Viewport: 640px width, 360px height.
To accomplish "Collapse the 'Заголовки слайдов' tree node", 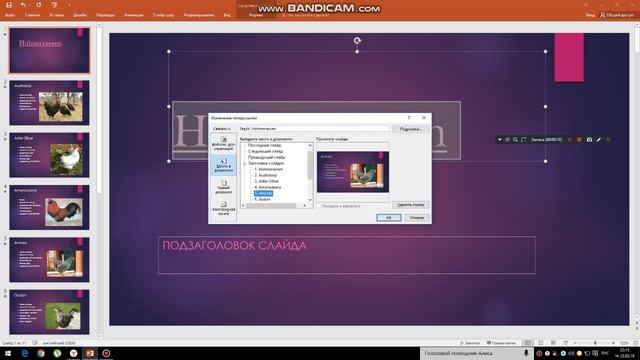I will pos(244,163).
